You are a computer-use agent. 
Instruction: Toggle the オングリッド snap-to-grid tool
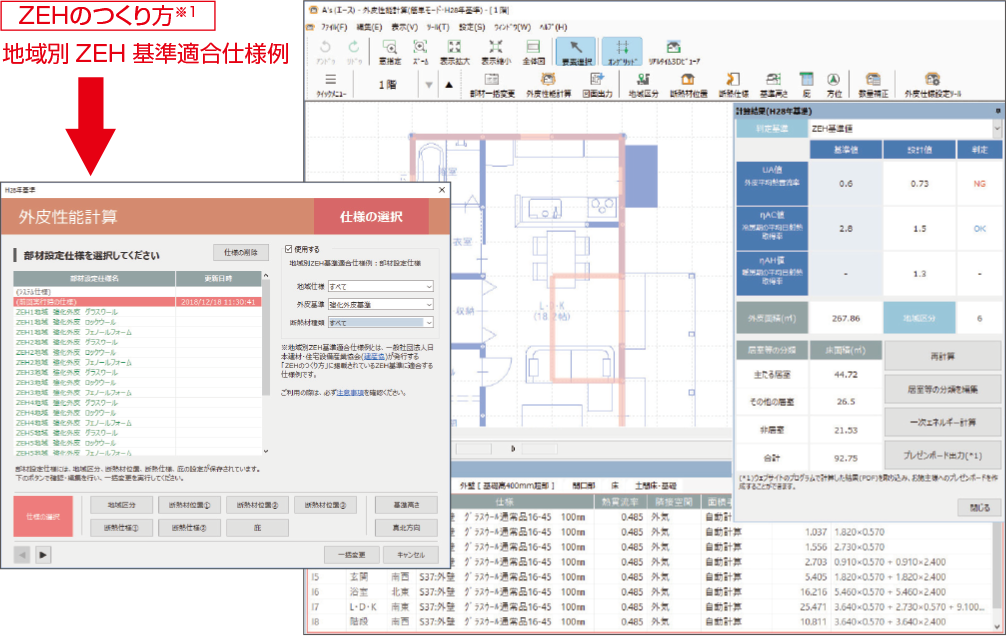click(x=622, y=51)
